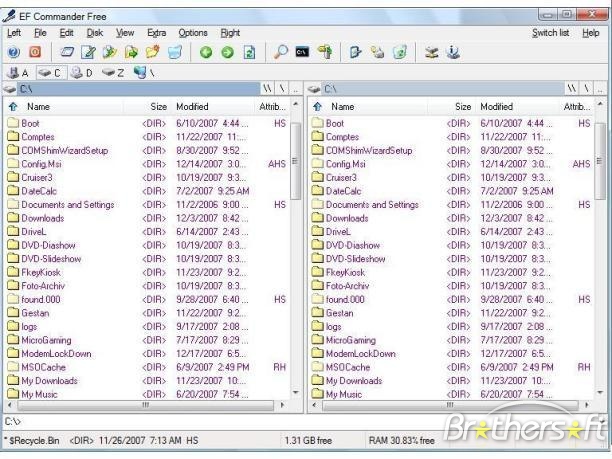The width and height of the screenshot is (612, 459).
Task: Click right panel vertical scrollbar thumb
Action: coord(600,160)
